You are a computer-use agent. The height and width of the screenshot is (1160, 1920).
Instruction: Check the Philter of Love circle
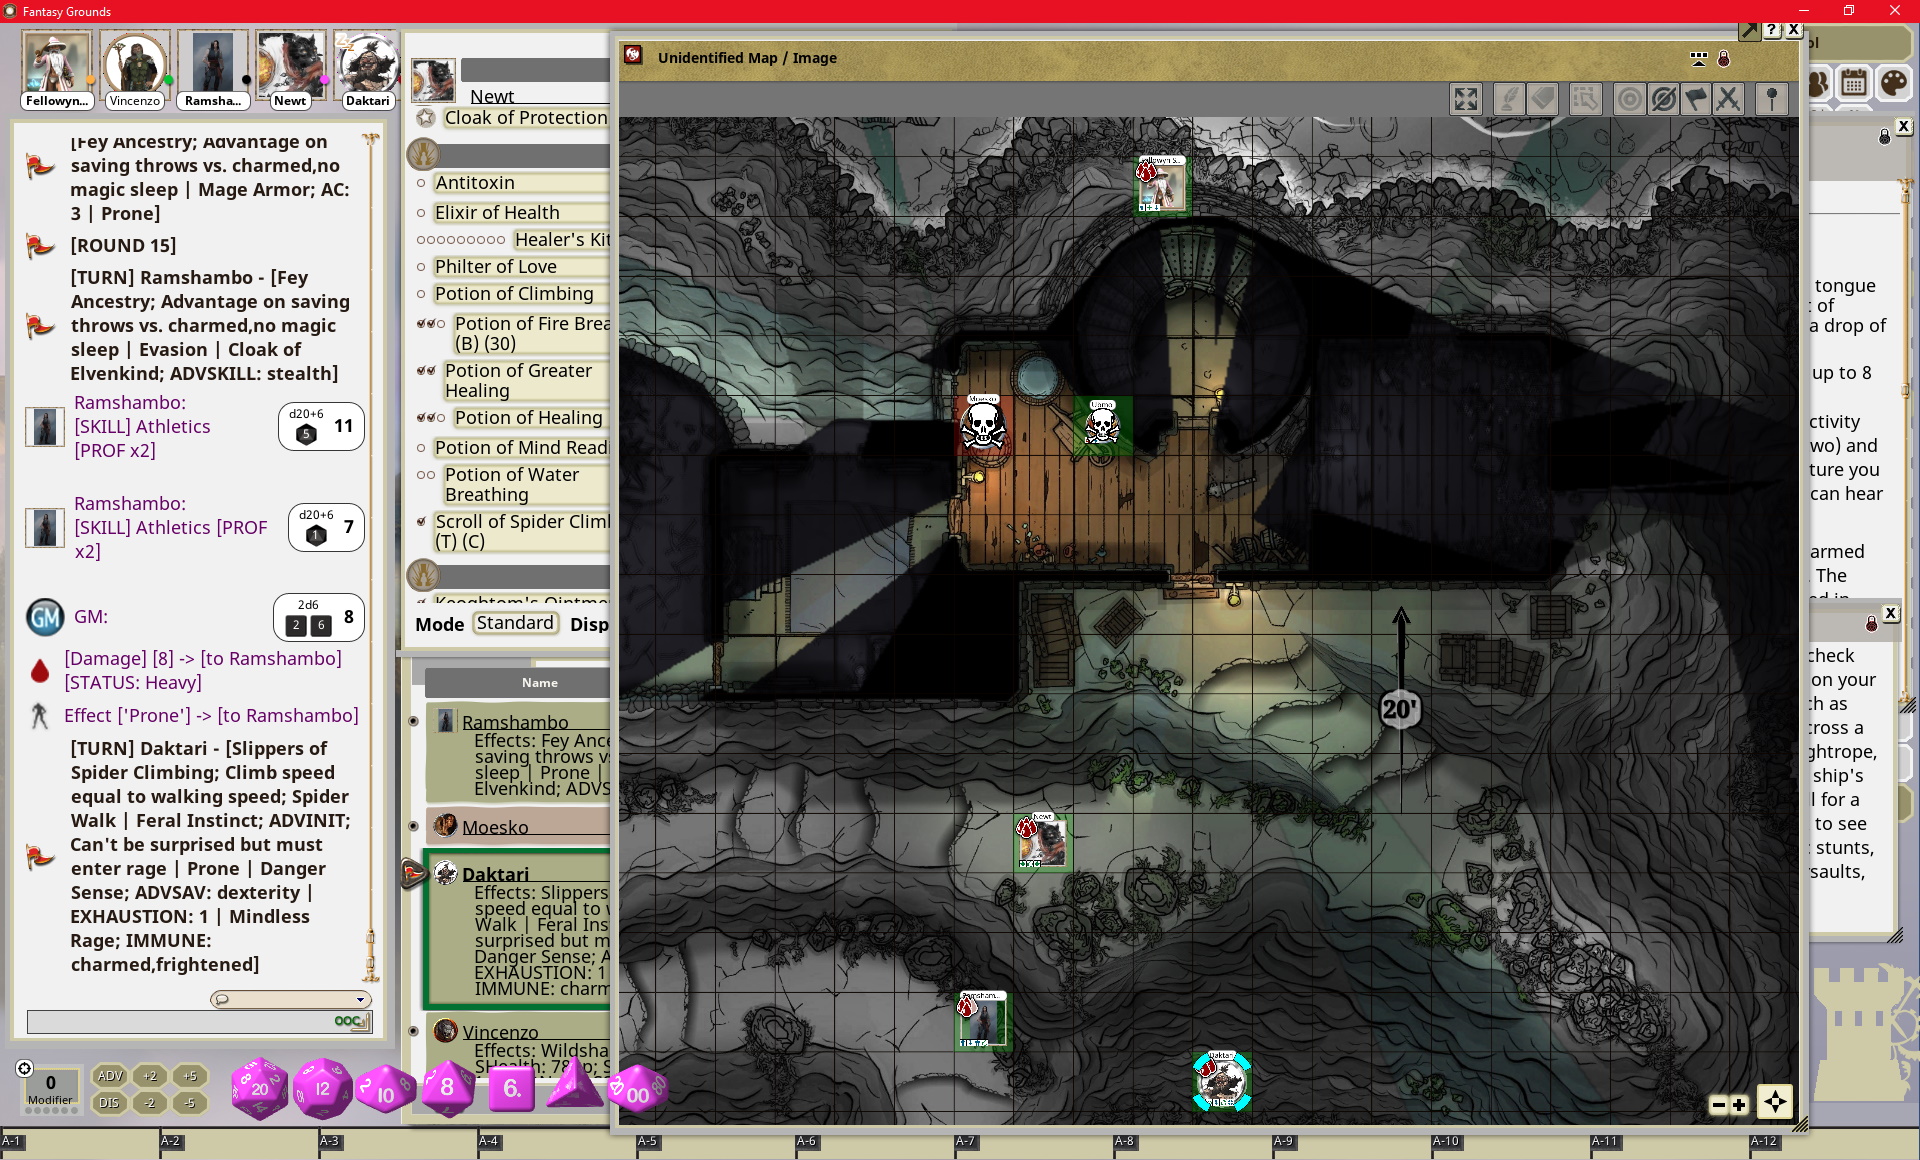tap(421, 267)
